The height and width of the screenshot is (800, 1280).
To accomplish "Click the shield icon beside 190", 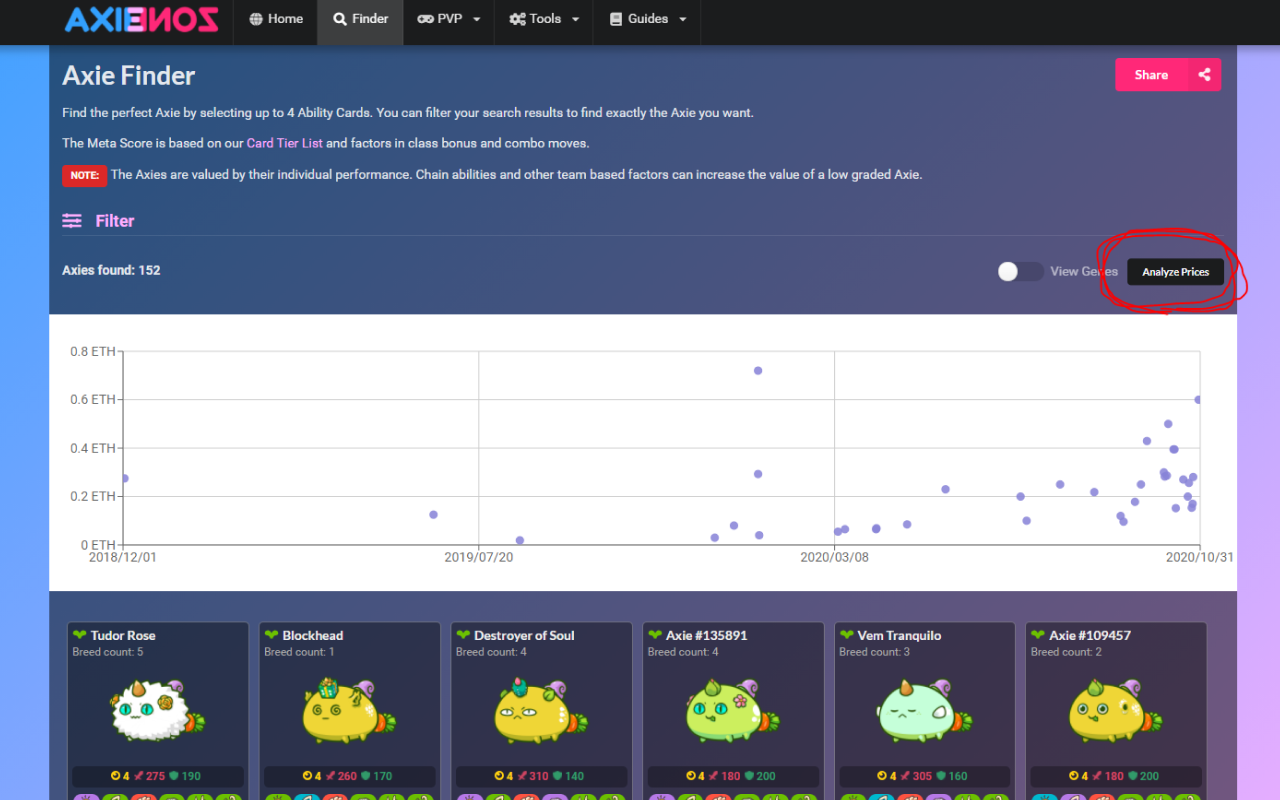I will [174, 776].
